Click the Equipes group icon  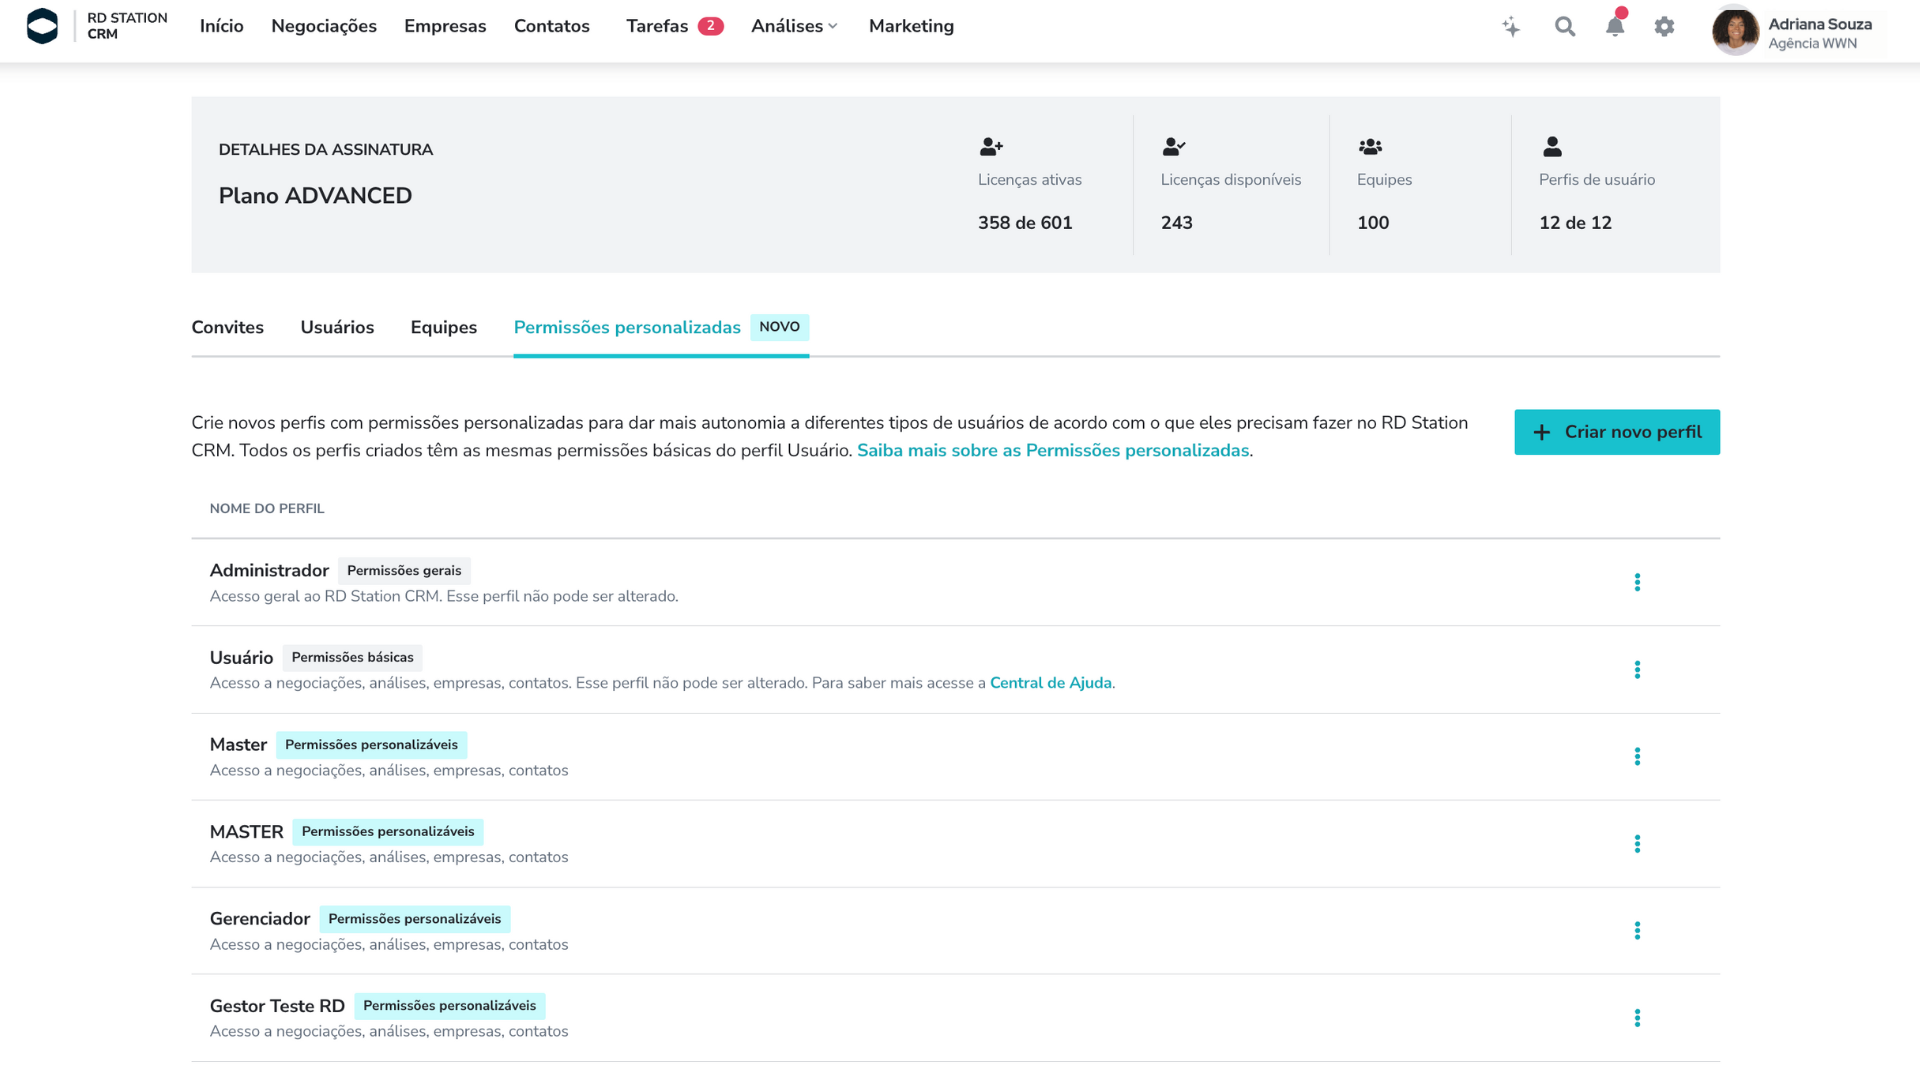pos(1370,147)
